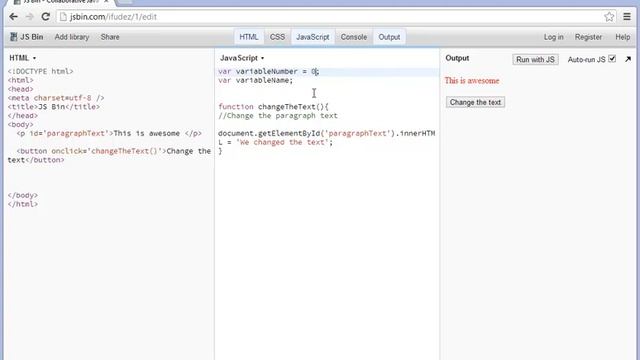Click the Change the text button
The height and width of the screenshot is (360, 640).
click(x=475, y=102)
